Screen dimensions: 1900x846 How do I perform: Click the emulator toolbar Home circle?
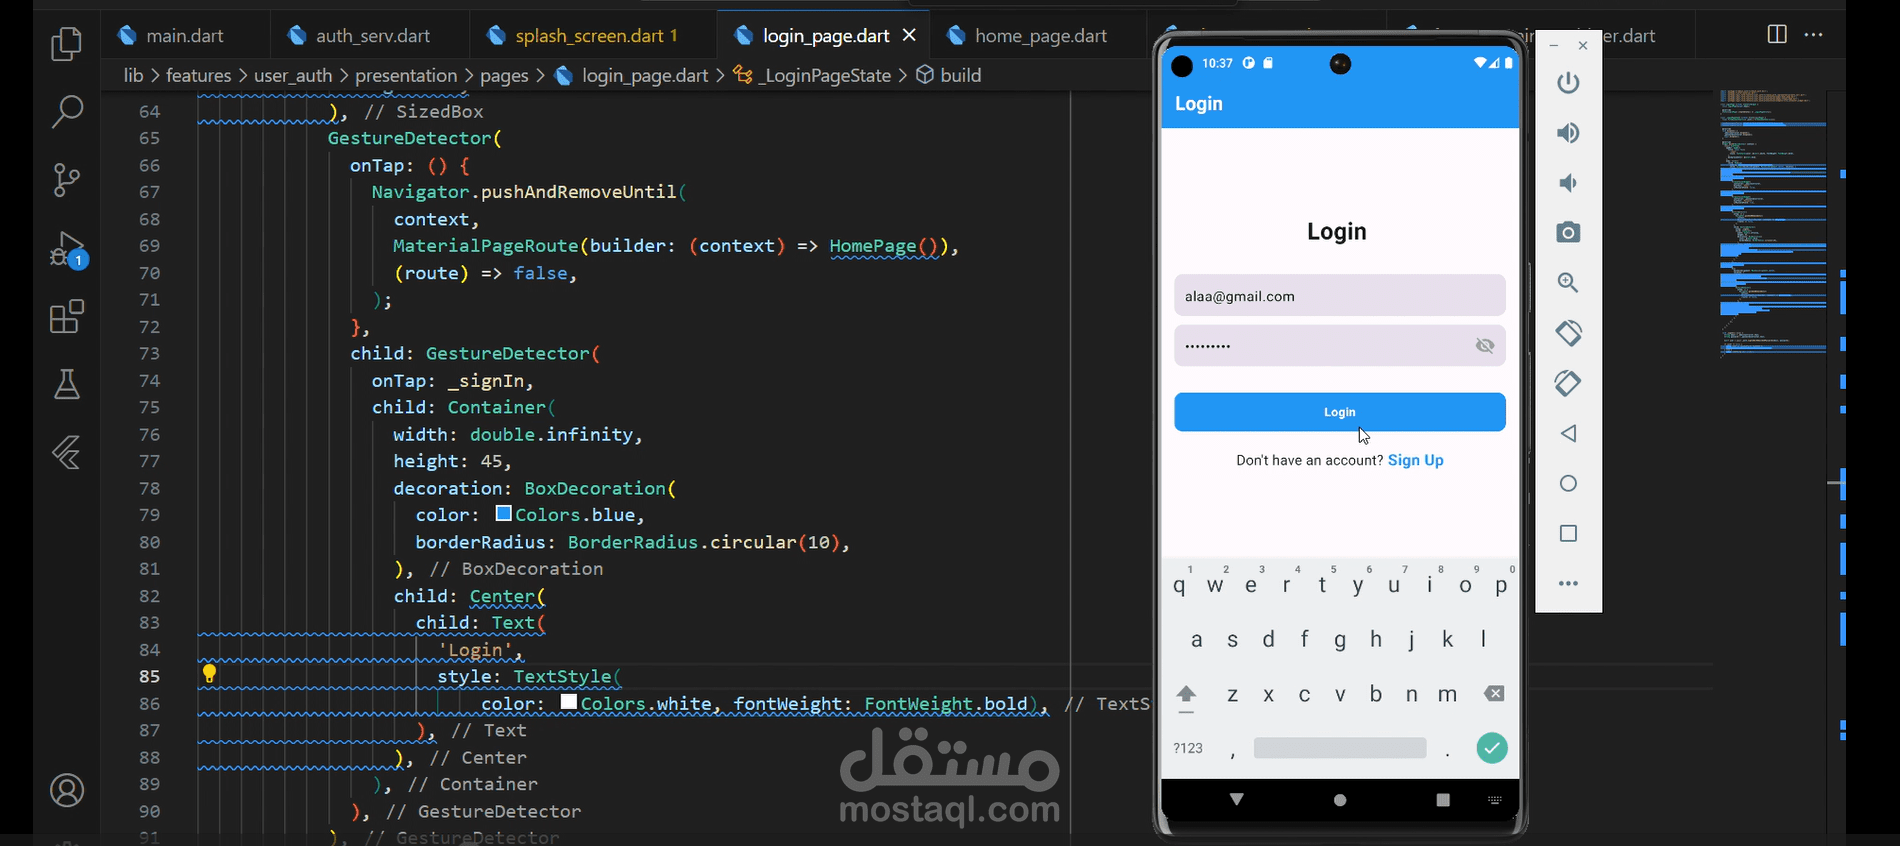[x=1568, y=483]
